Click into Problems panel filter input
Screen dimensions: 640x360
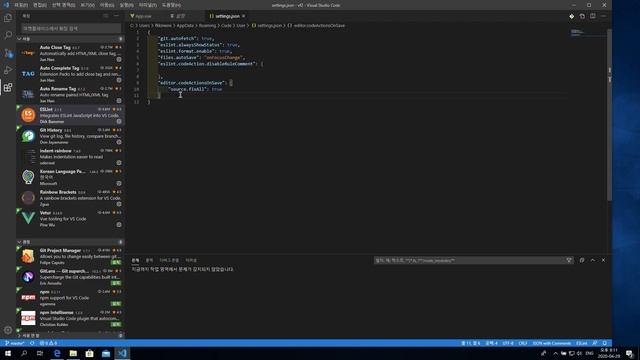point(469,260)
